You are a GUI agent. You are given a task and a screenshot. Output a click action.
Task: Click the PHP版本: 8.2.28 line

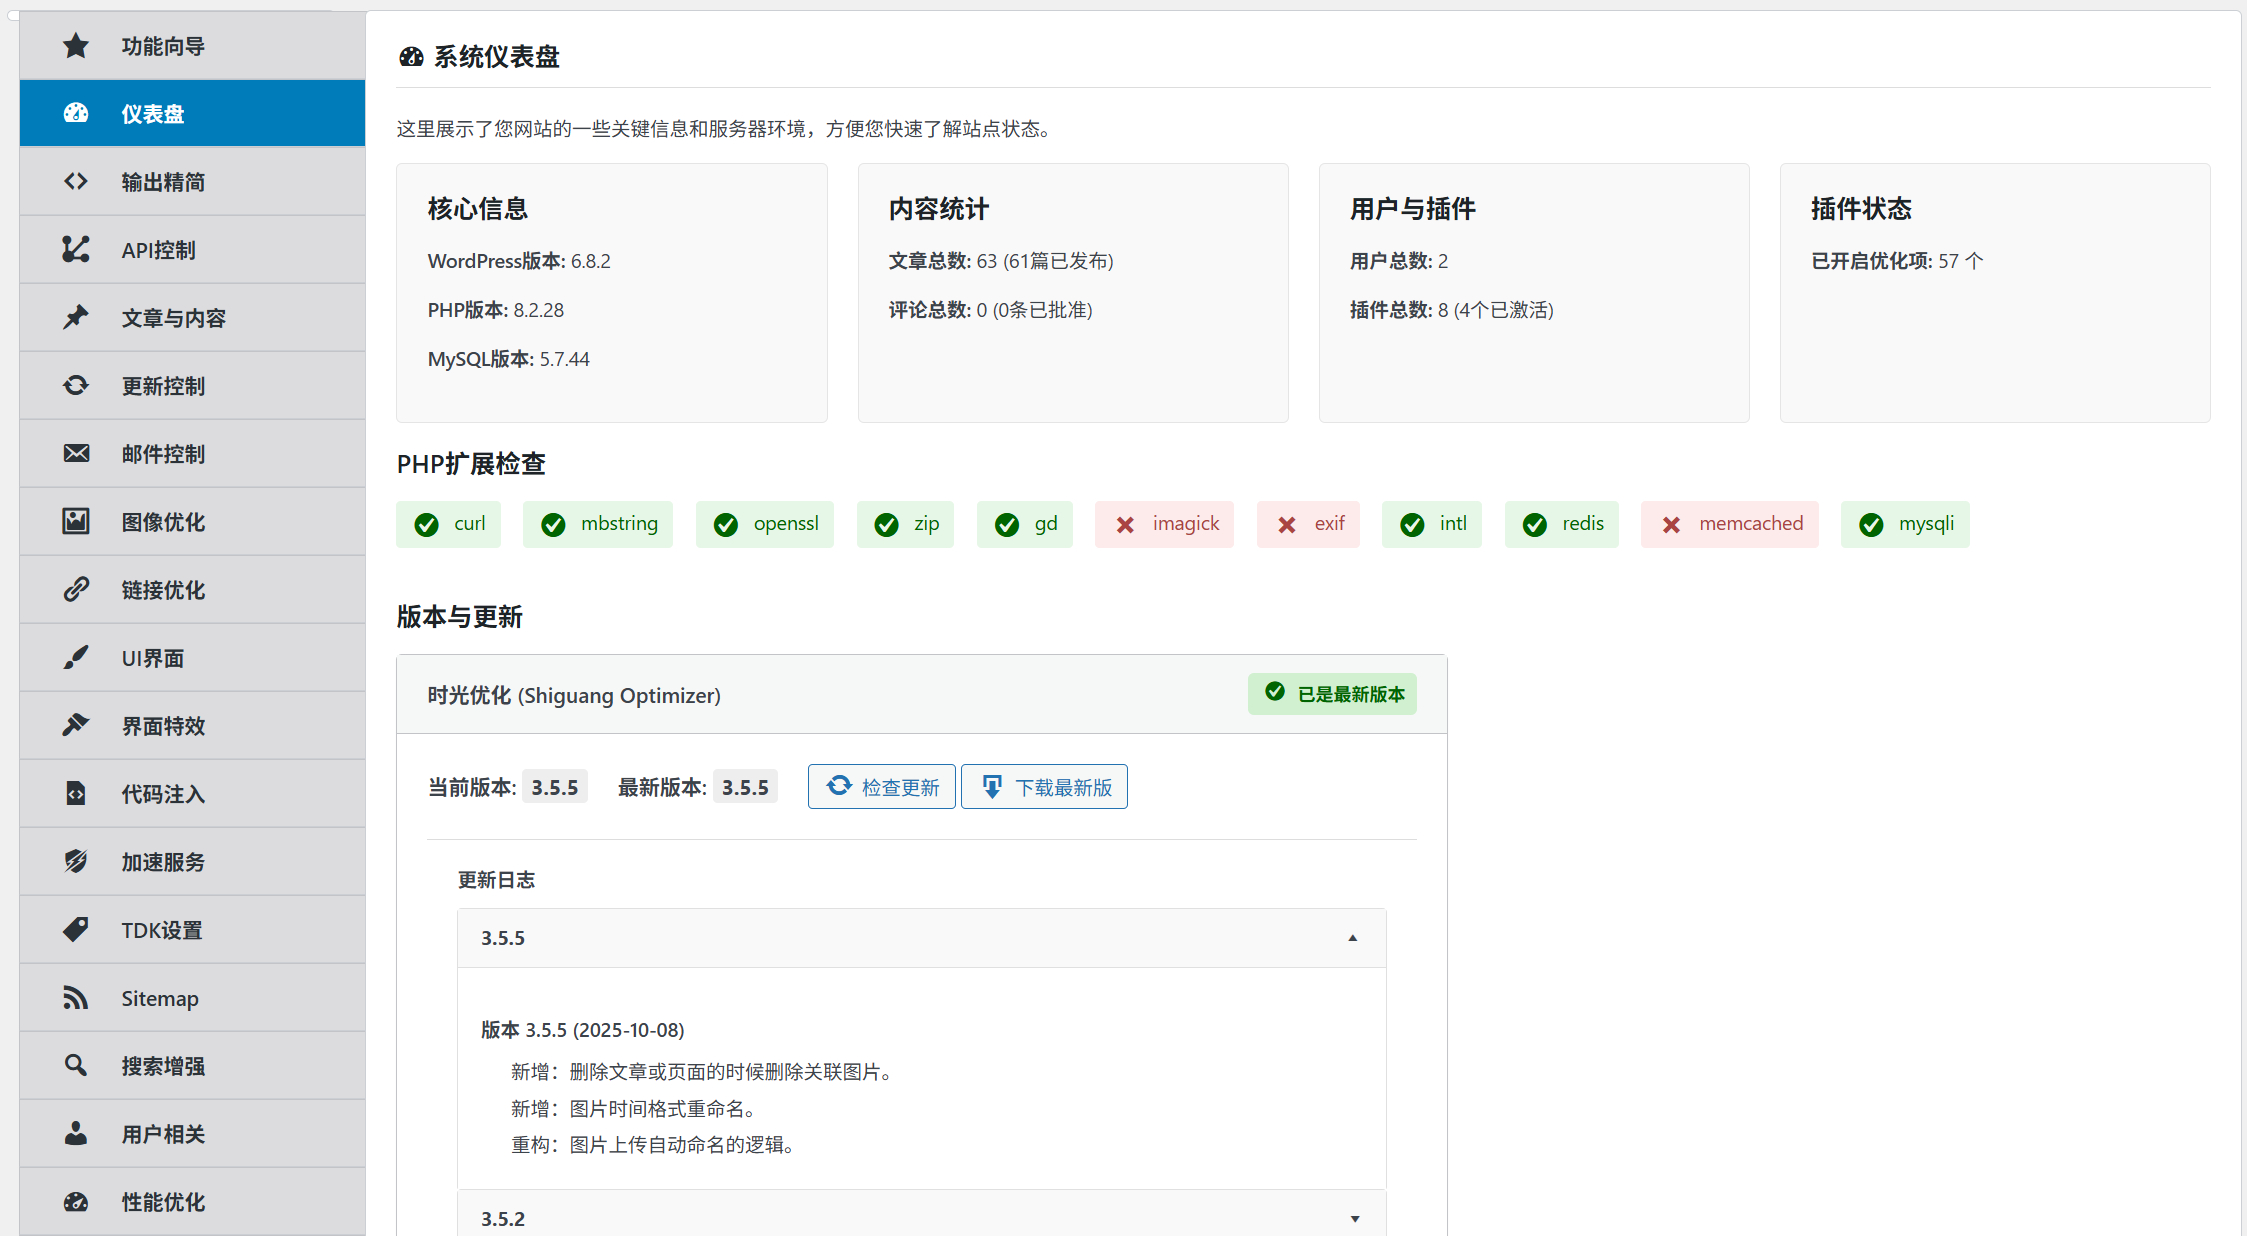pyautogui.click(x=496, y=310)
